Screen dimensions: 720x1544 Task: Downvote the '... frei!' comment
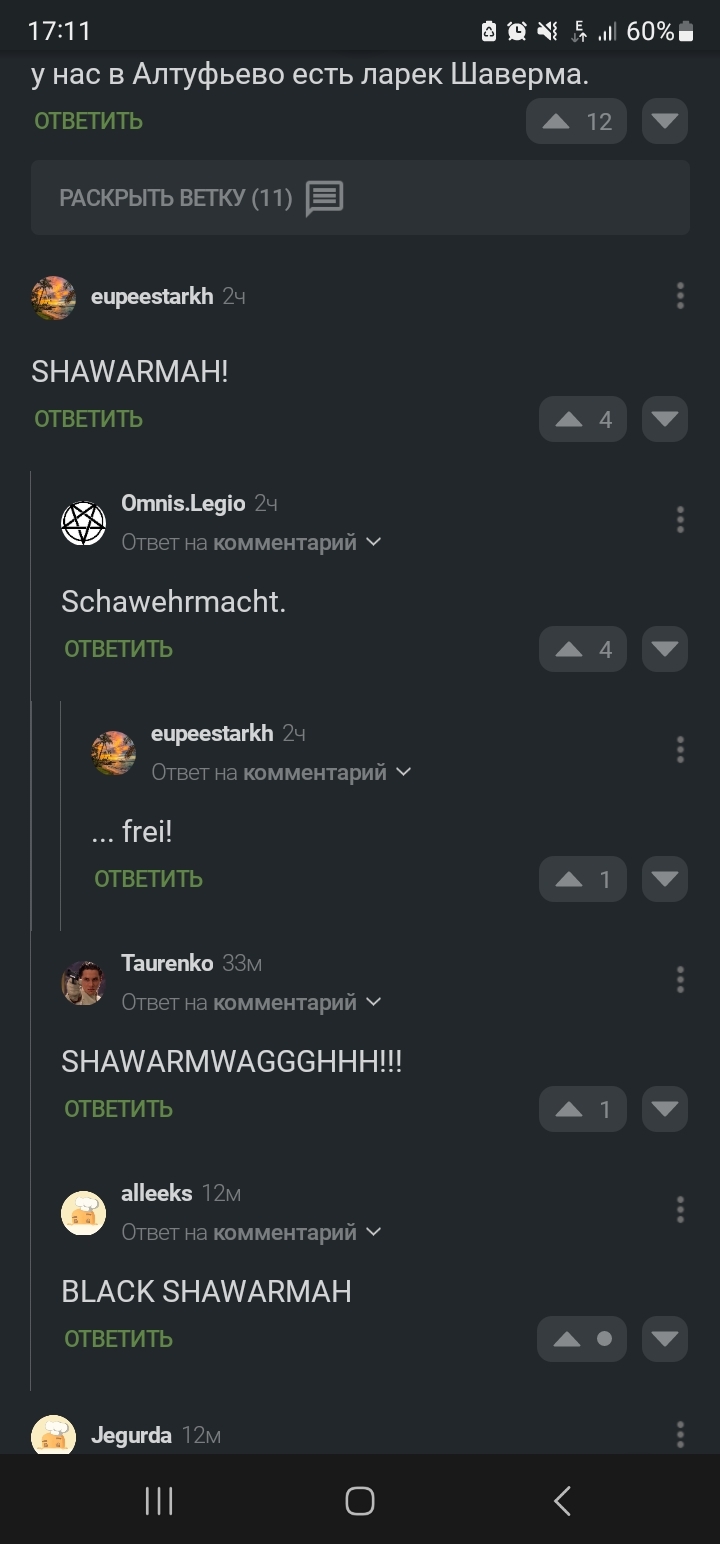(665, 879)
